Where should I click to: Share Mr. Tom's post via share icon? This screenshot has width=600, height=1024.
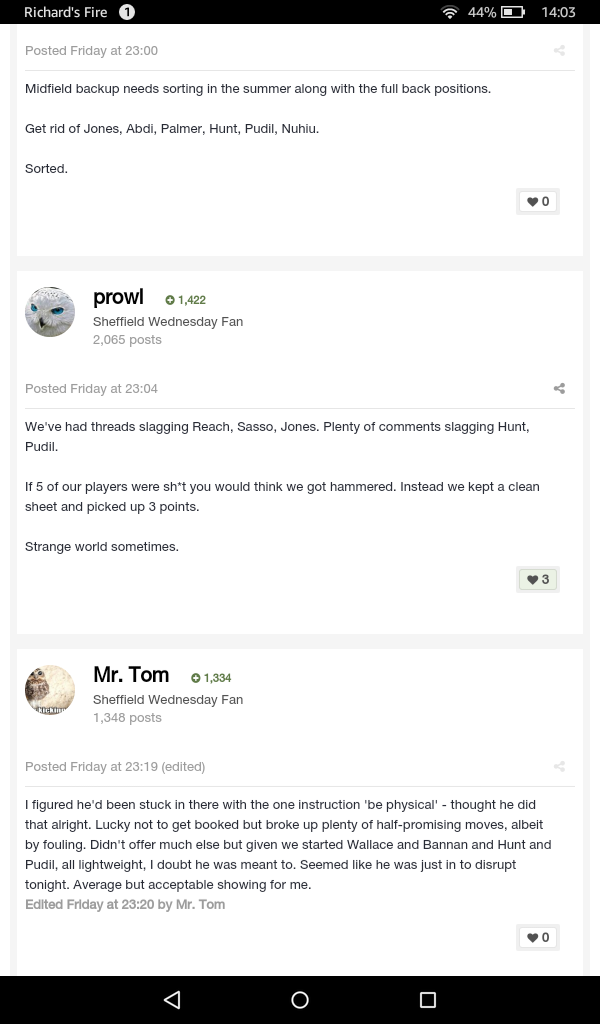(559, 767)
